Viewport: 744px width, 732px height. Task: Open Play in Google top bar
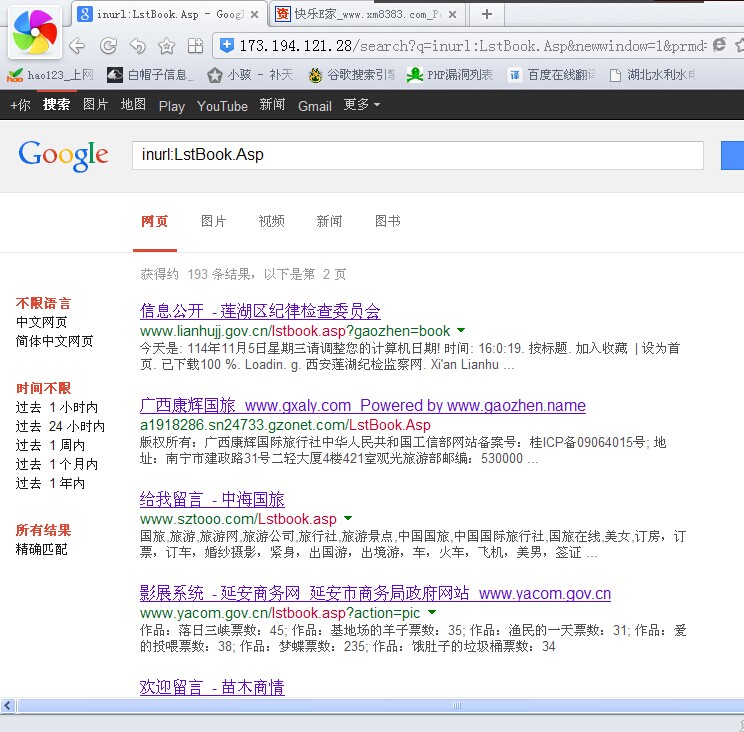(171, 106)
